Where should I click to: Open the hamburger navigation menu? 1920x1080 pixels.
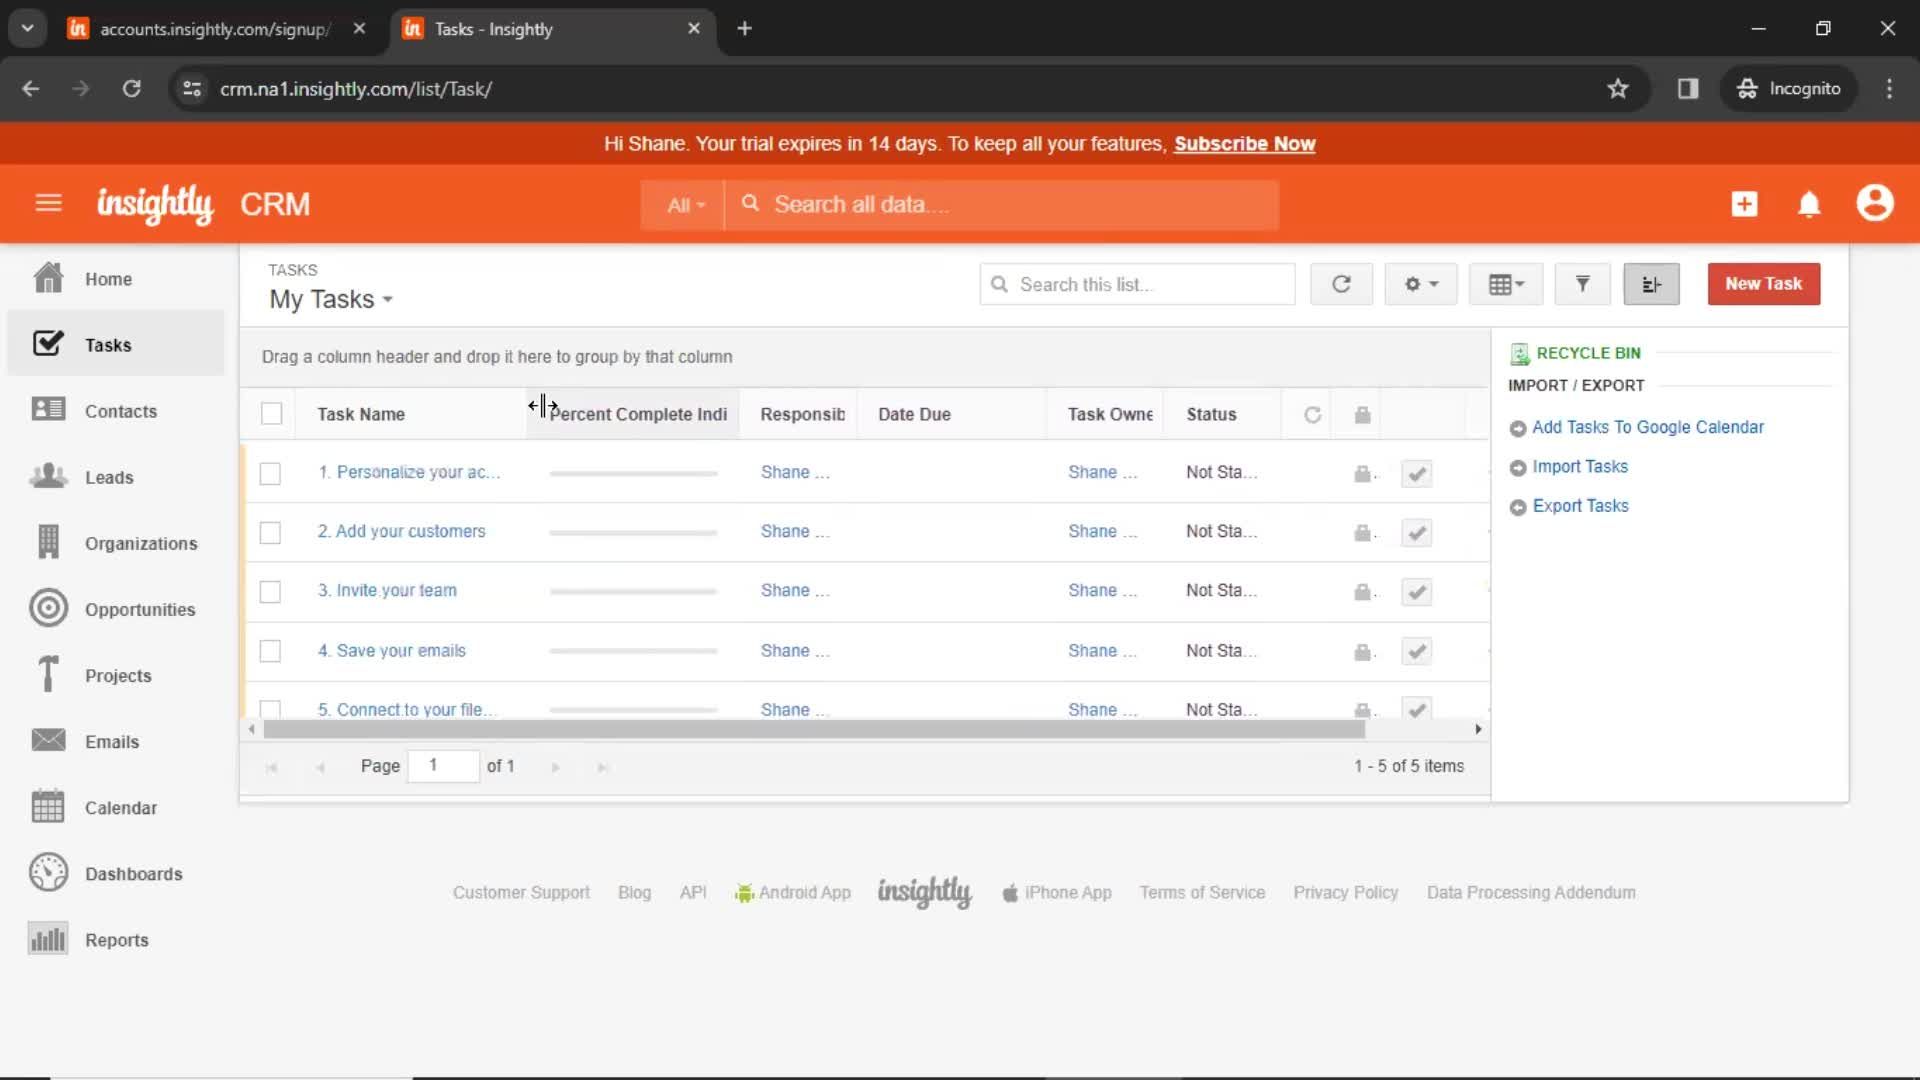coord(48,204)
